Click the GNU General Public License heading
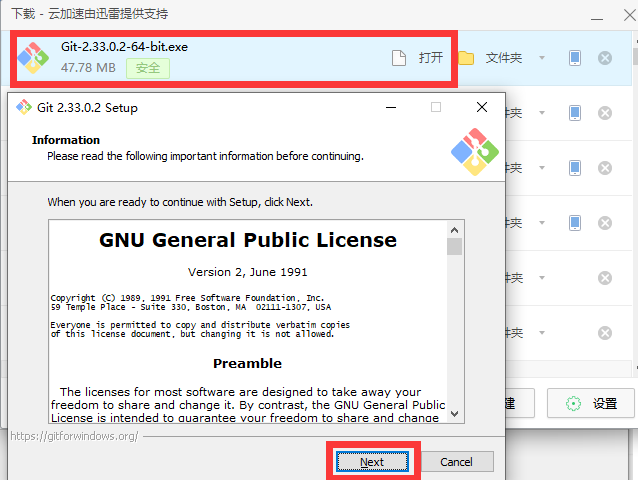Screen dimensions: 638x480 [x=248, y=240]
